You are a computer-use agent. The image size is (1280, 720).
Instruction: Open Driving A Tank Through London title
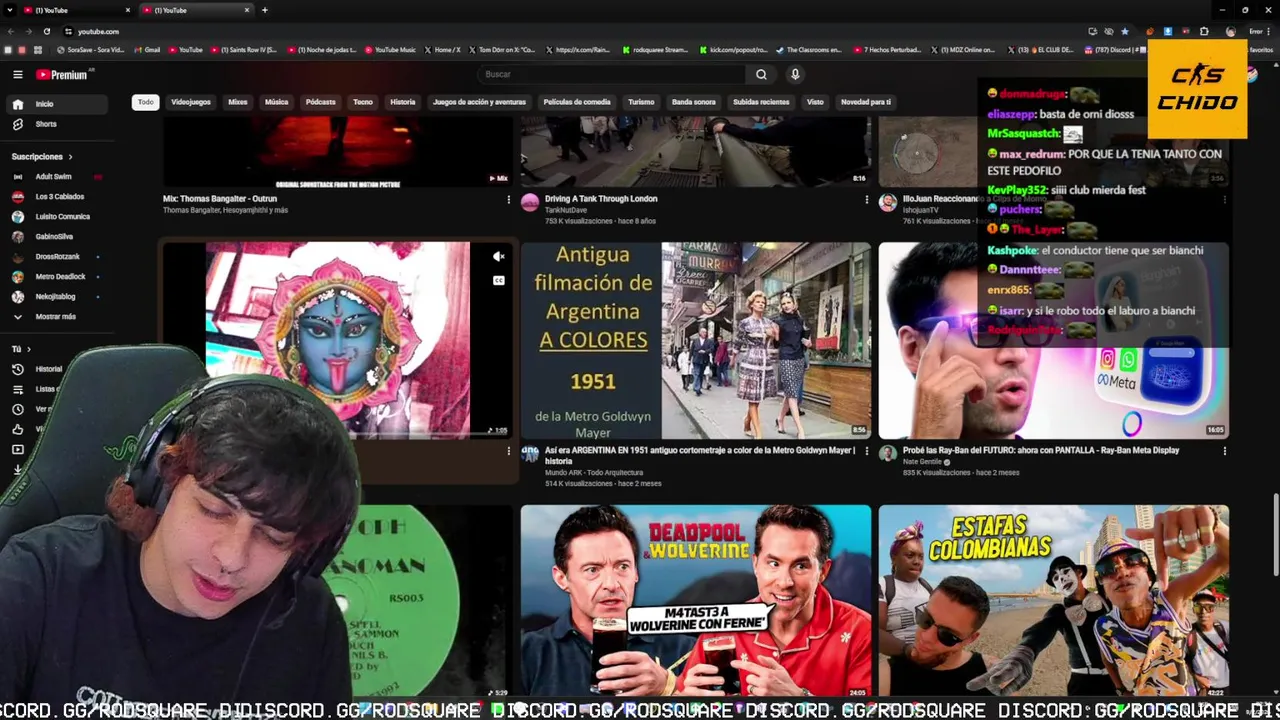[x=601, y=199]
